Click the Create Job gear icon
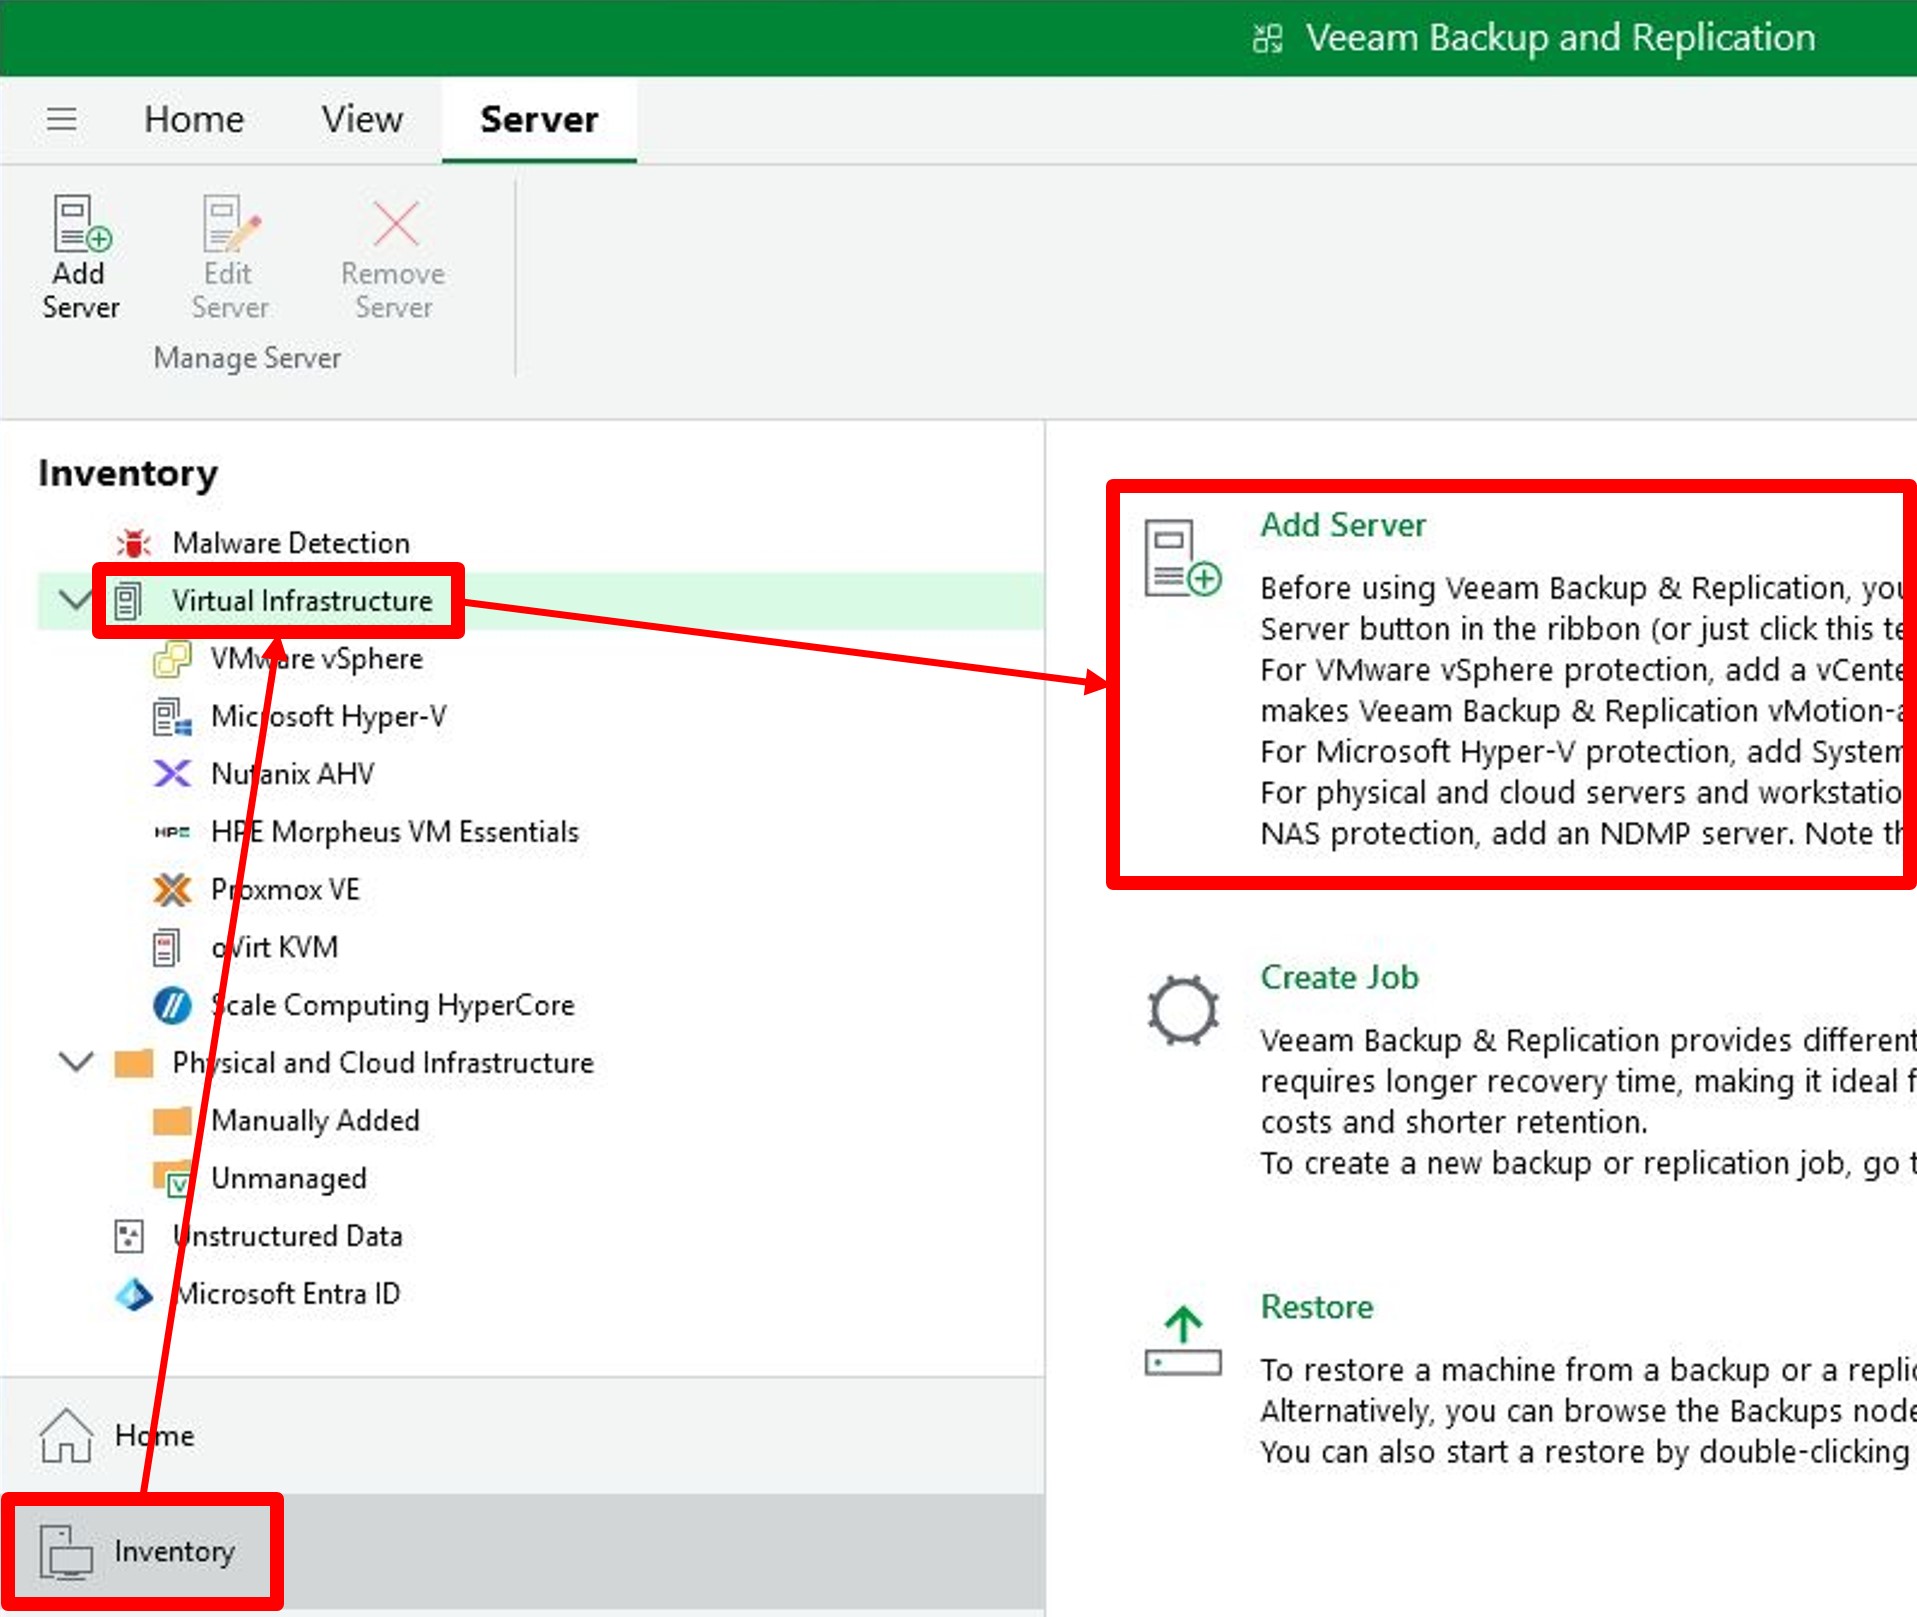The image size is (1917, 1617). click(1183, 1010)
